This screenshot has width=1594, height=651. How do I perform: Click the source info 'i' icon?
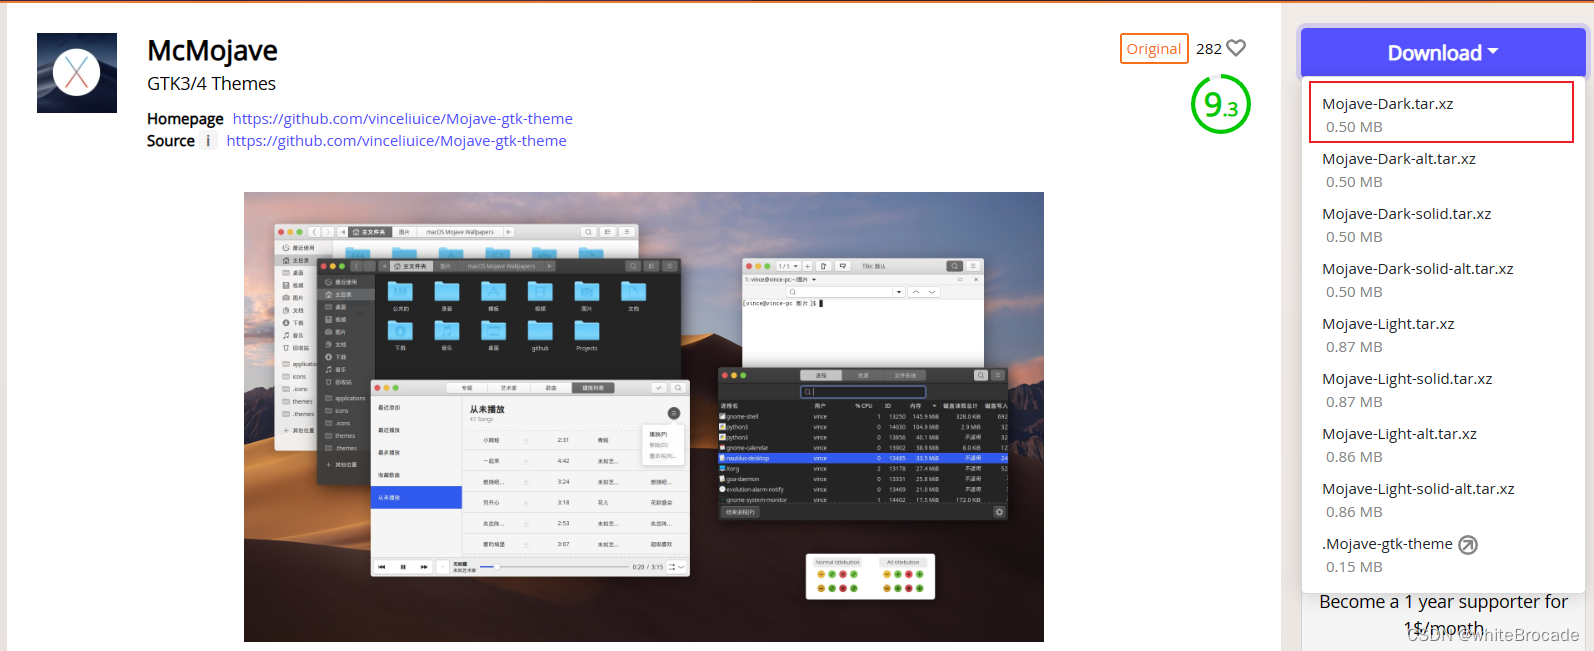click(x=208, y=141)
